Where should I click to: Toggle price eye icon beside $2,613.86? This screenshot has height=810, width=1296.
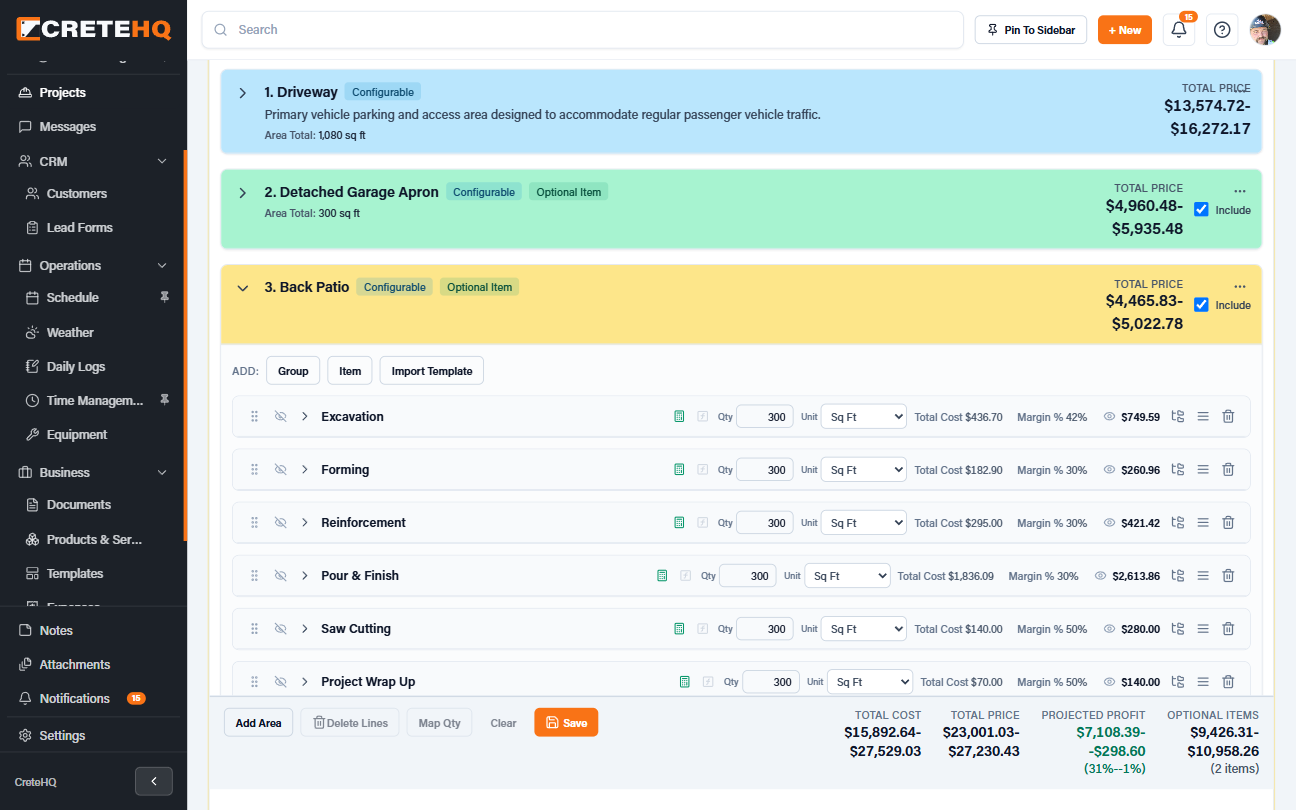coord(1101,576)
